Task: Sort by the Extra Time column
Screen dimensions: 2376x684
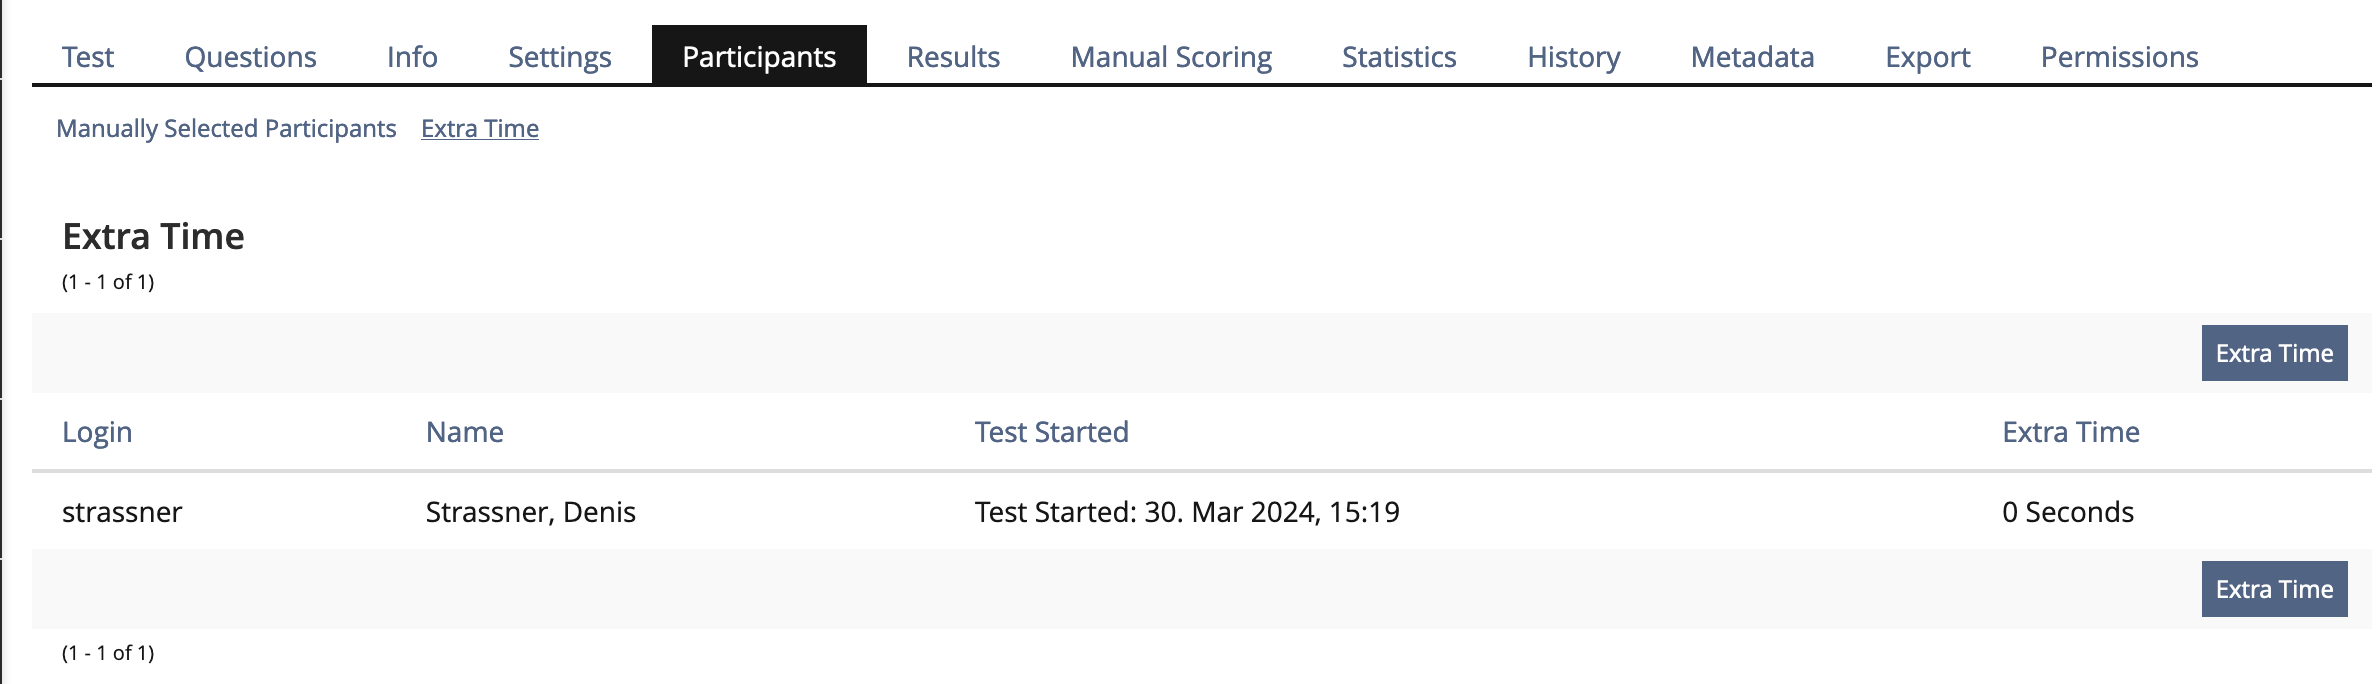Action: (x=2071, y=432)
